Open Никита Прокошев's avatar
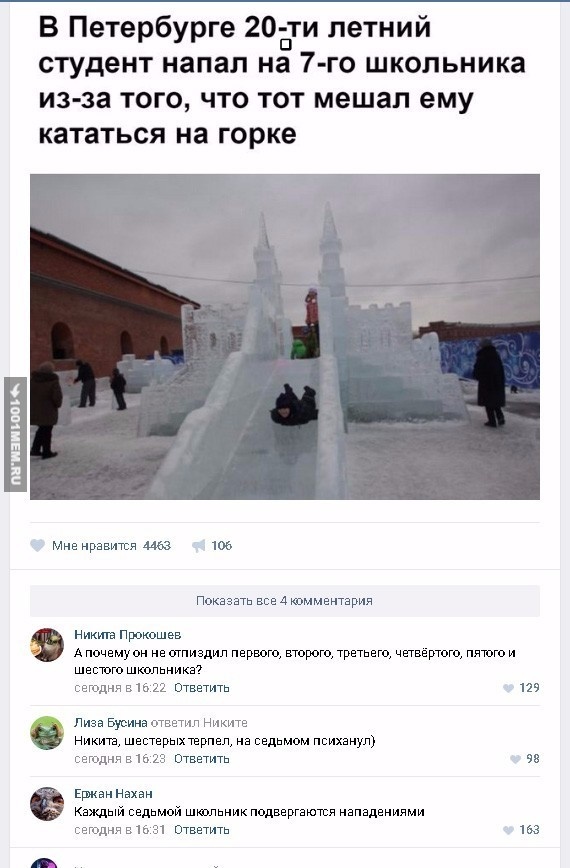The height and width of the screenshot is (868, 570). [47, 645]
